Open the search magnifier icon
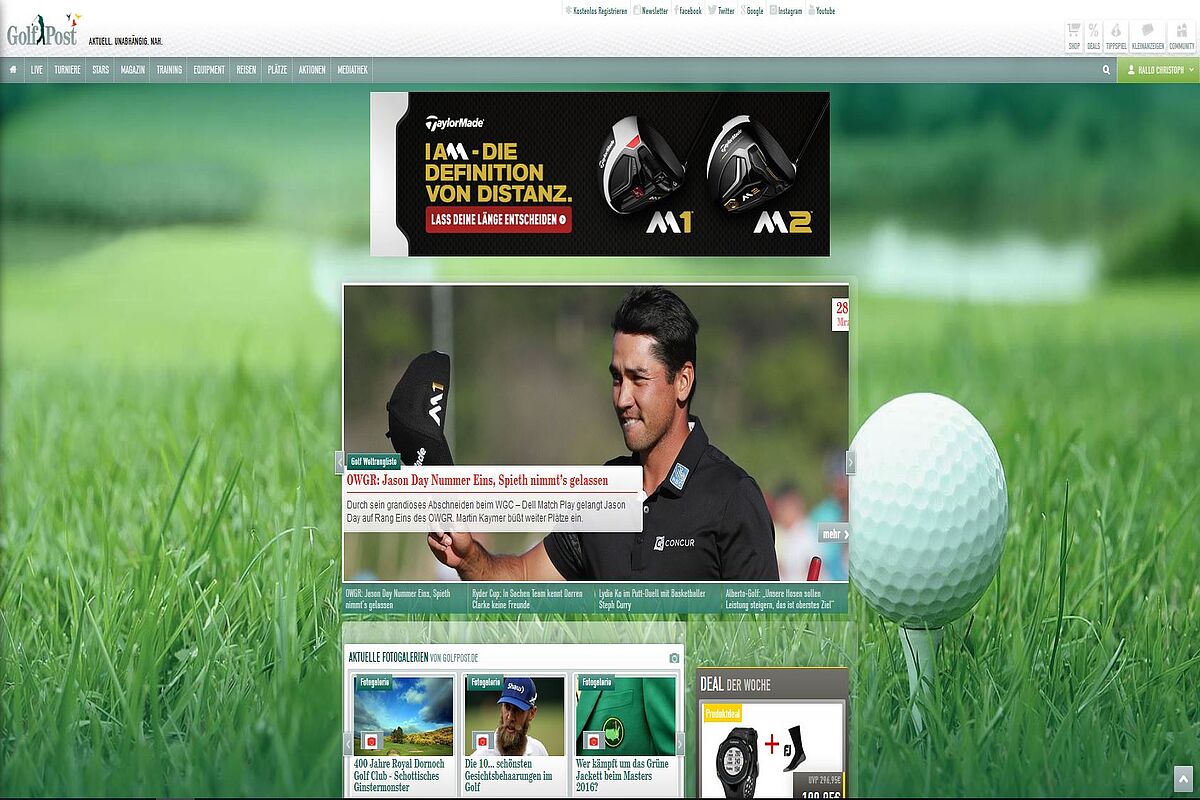This screenshot has height=800, width=1200. (1106, 70)
